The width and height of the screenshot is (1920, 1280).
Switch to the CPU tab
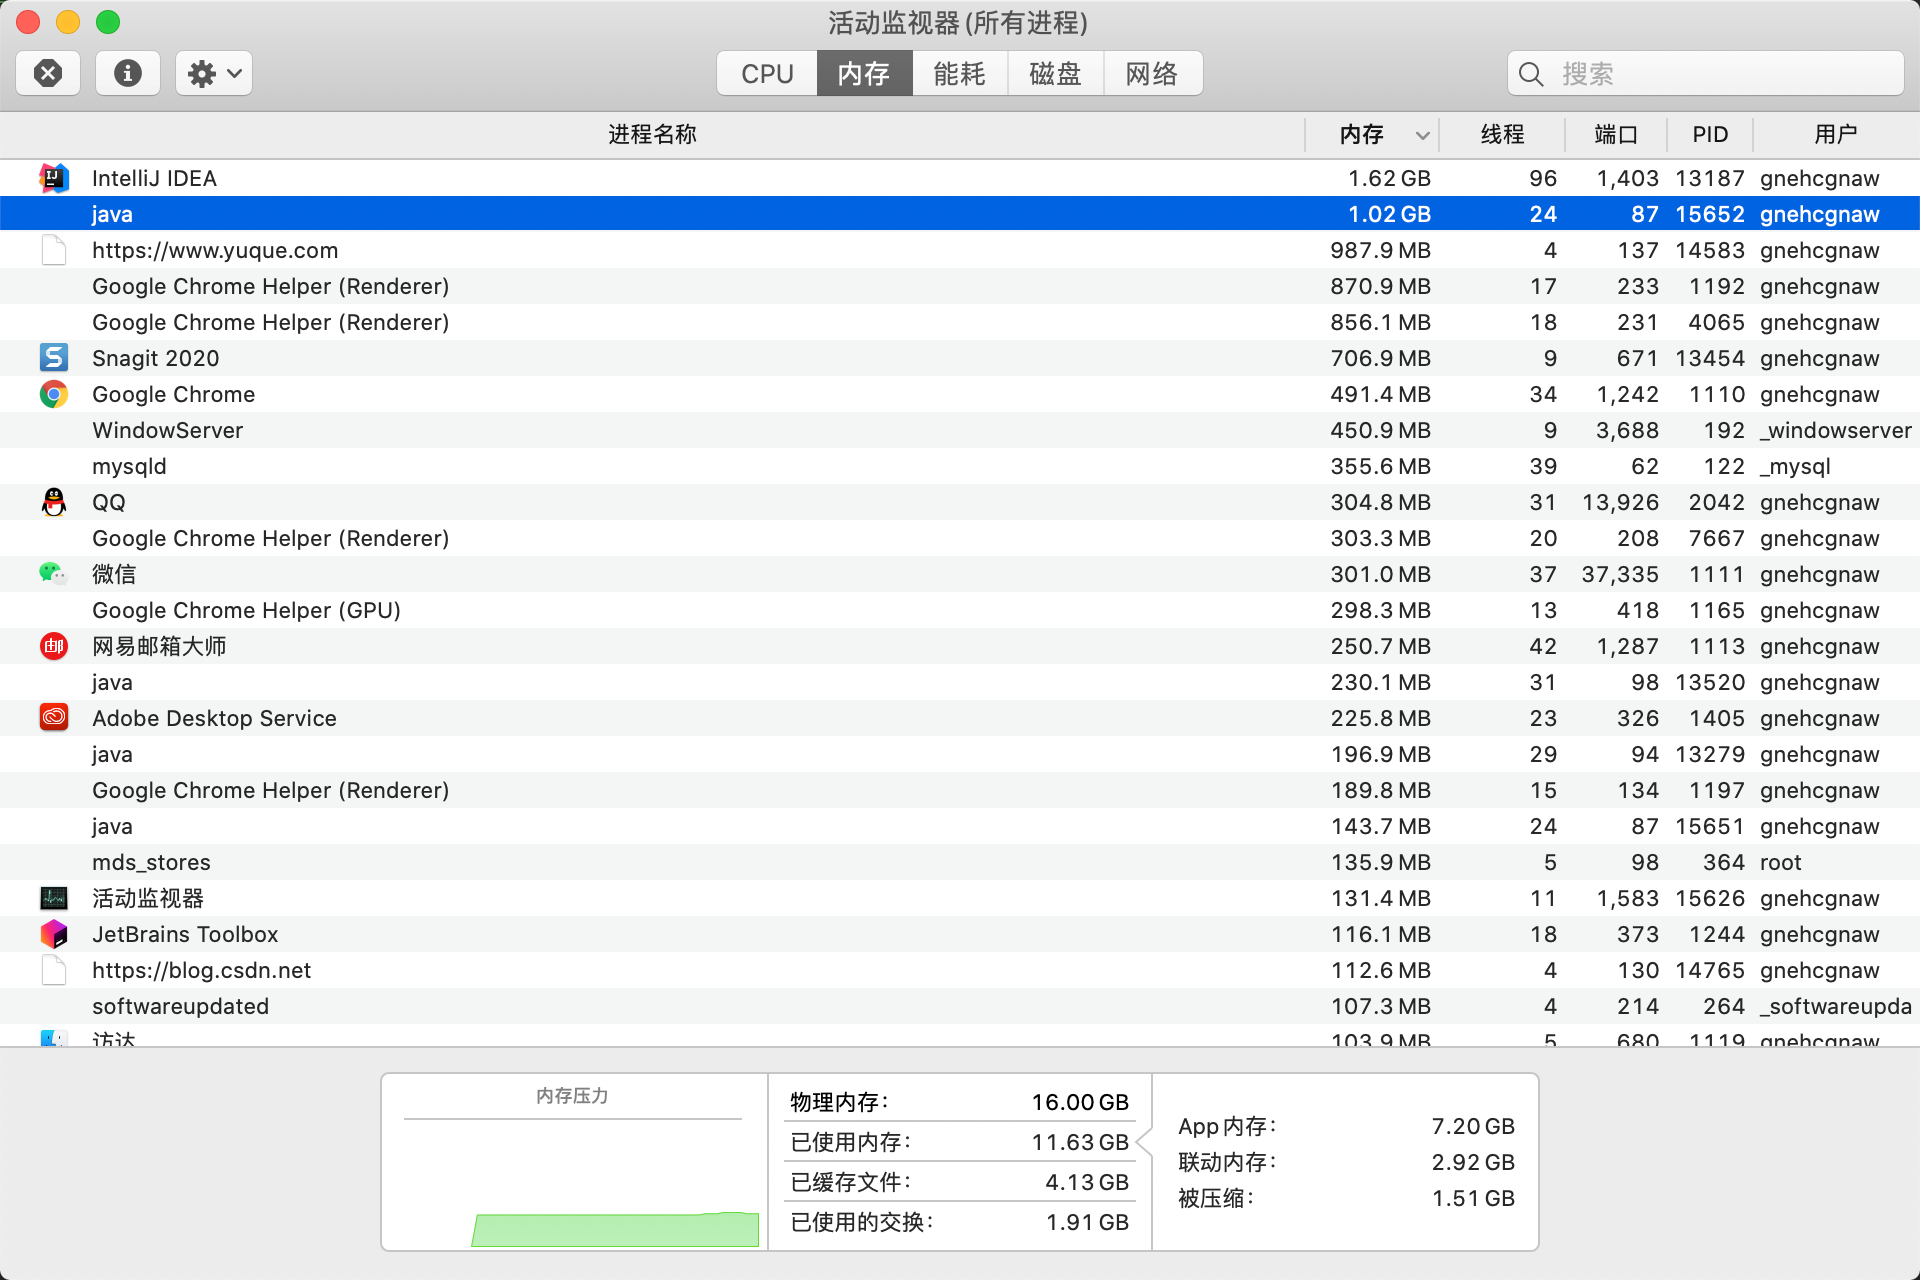click(767, 73)
